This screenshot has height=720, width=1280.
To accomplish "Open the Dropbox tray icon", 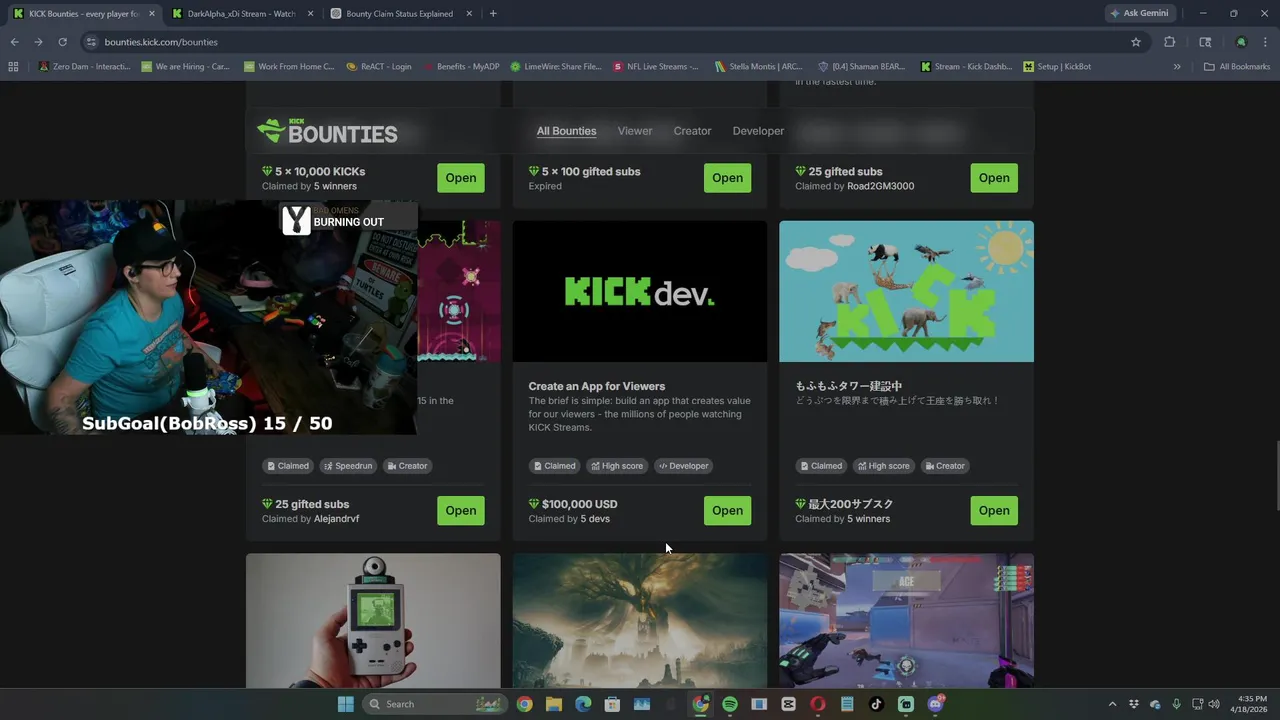I will click(1134, 704).
